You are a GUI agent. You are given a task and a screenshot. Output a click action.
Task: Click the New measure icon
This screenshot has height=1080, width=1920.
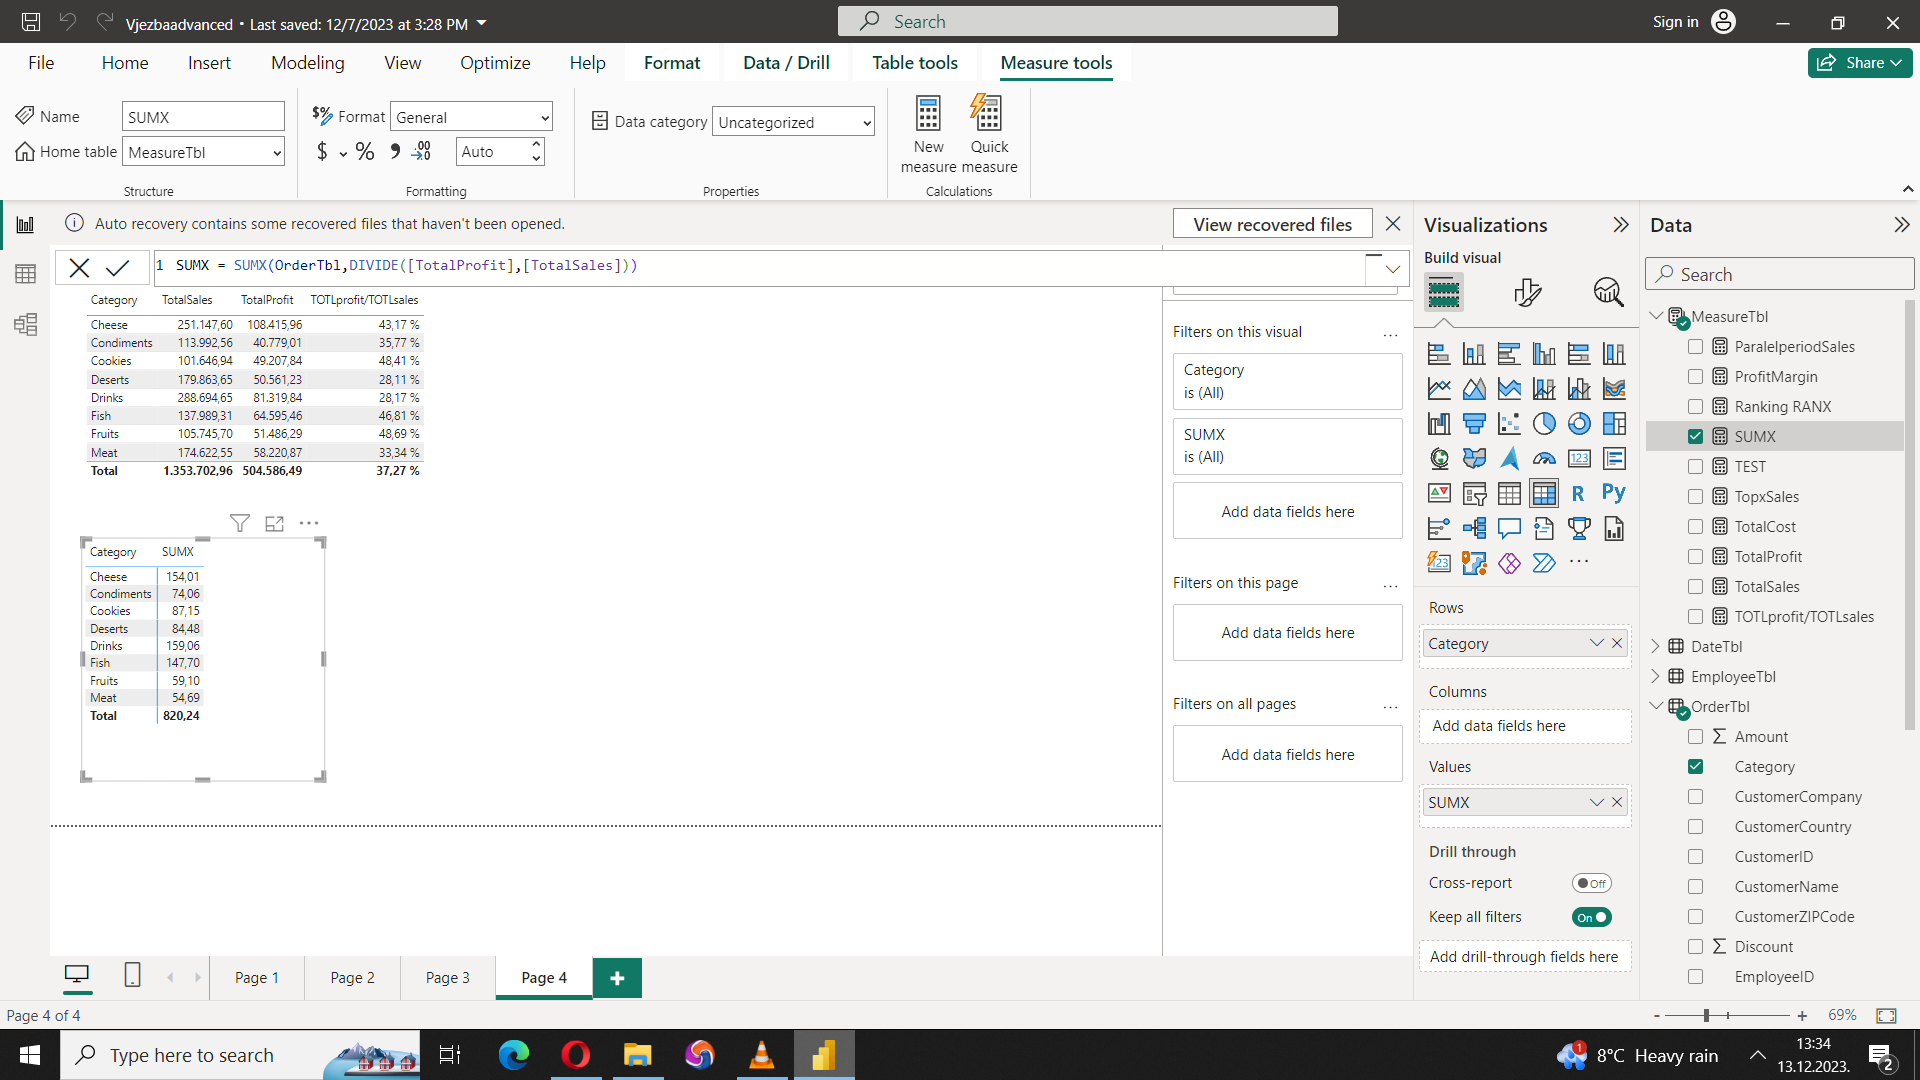928,114
